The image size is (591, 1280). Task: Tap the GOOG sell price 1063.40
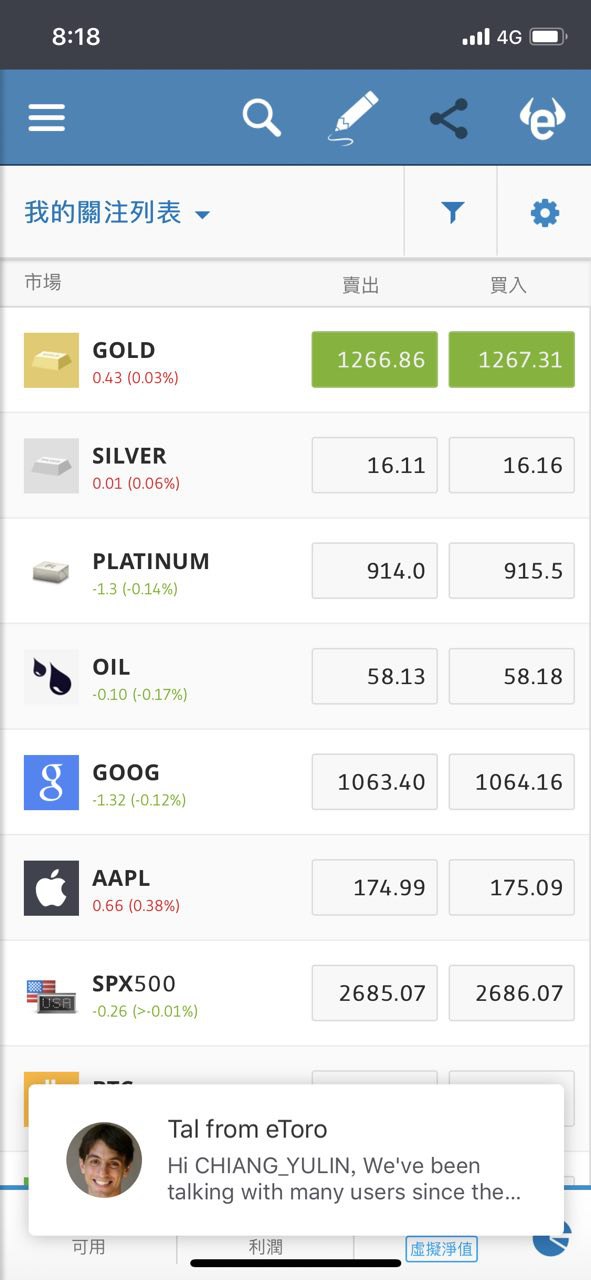pyautogui.click(x=374, y=782)
